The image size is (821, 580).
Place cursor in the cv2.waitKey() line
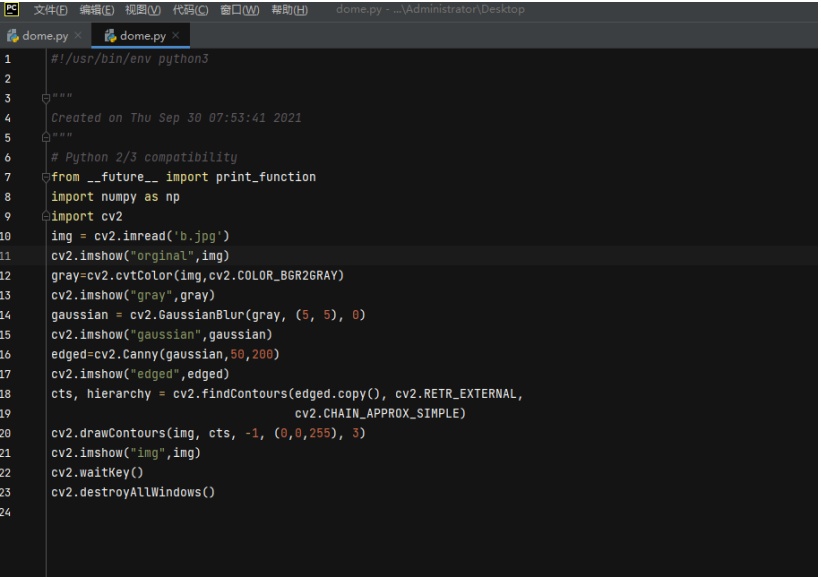[x=97, y=473]
